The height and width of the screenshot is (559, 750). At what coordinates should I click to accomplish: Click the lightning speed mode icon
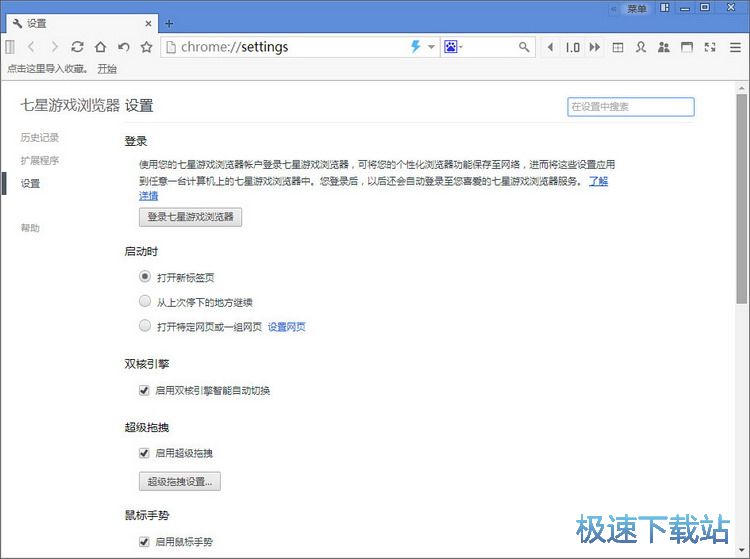415,46
